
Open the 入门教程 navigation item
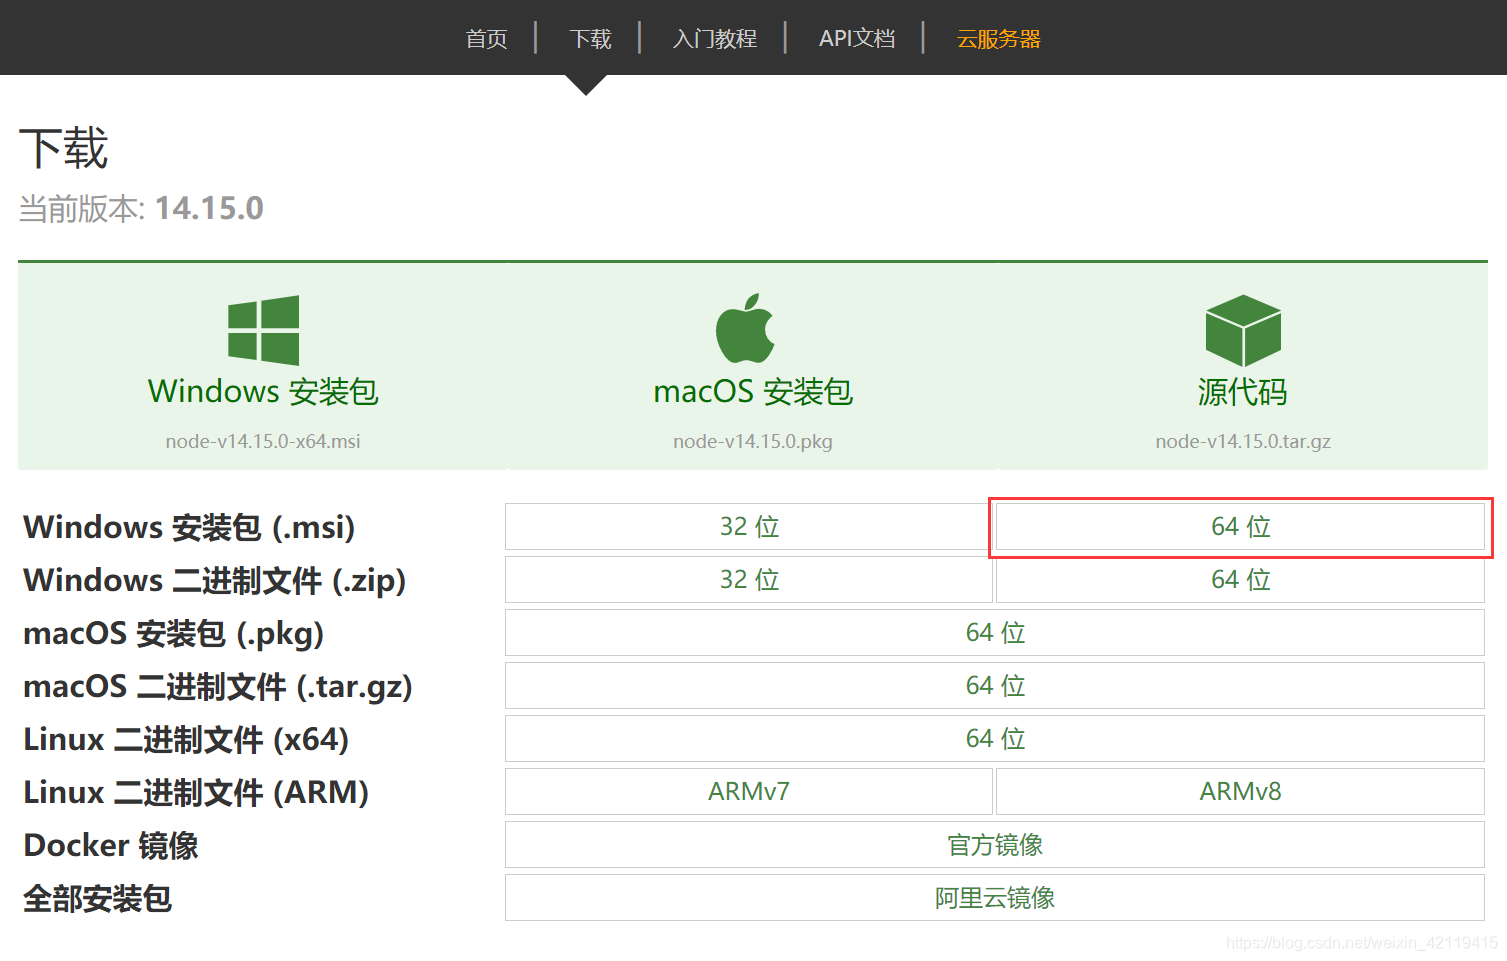tap(714, 39)
